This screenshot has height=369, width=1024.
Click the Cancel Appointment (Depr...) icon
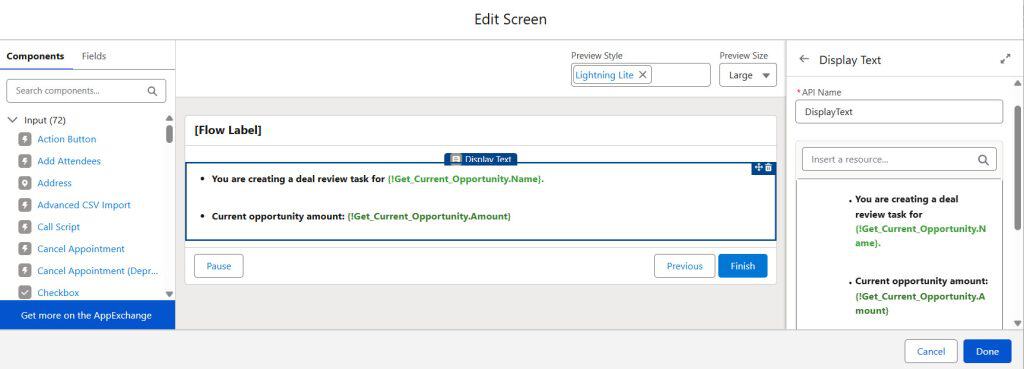(x=25, y=270)
